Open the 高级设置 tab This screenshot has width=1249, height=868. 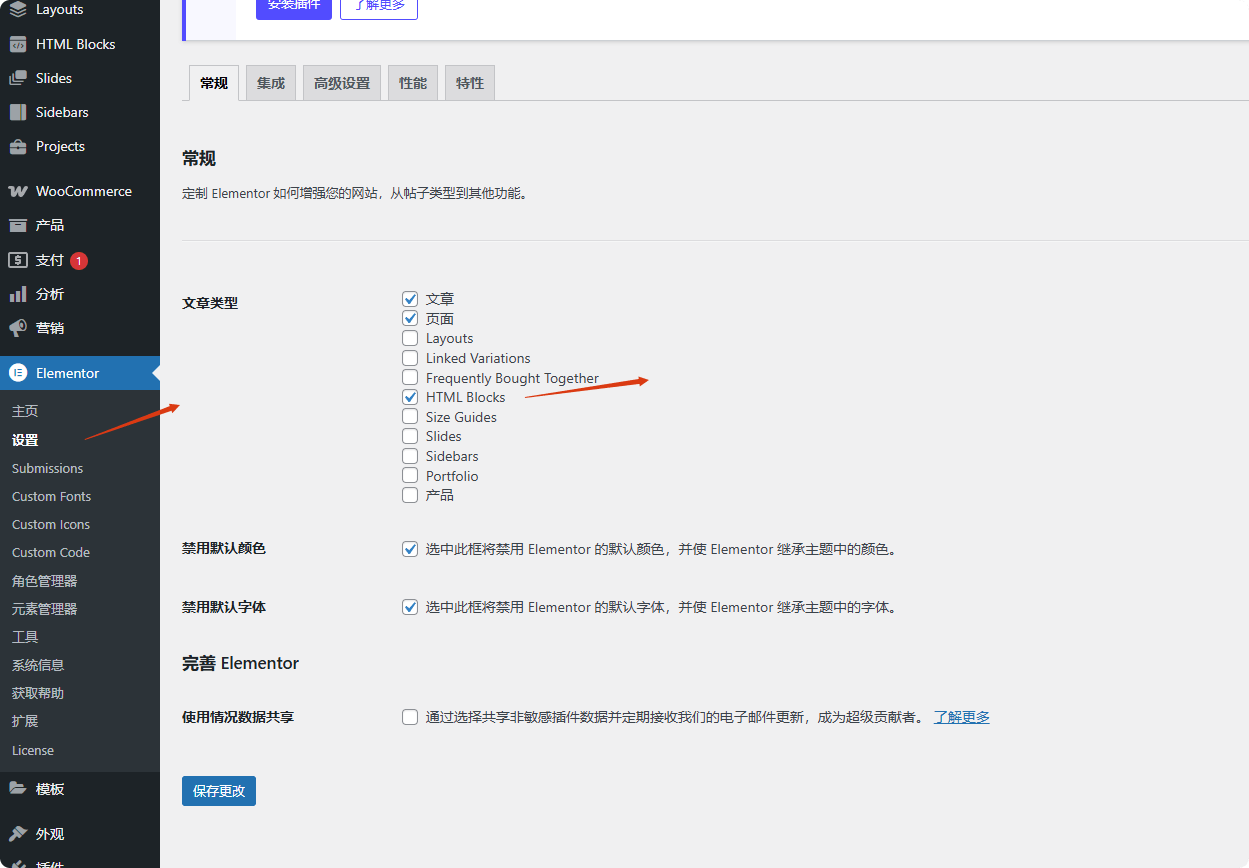[x=342, y=83]
